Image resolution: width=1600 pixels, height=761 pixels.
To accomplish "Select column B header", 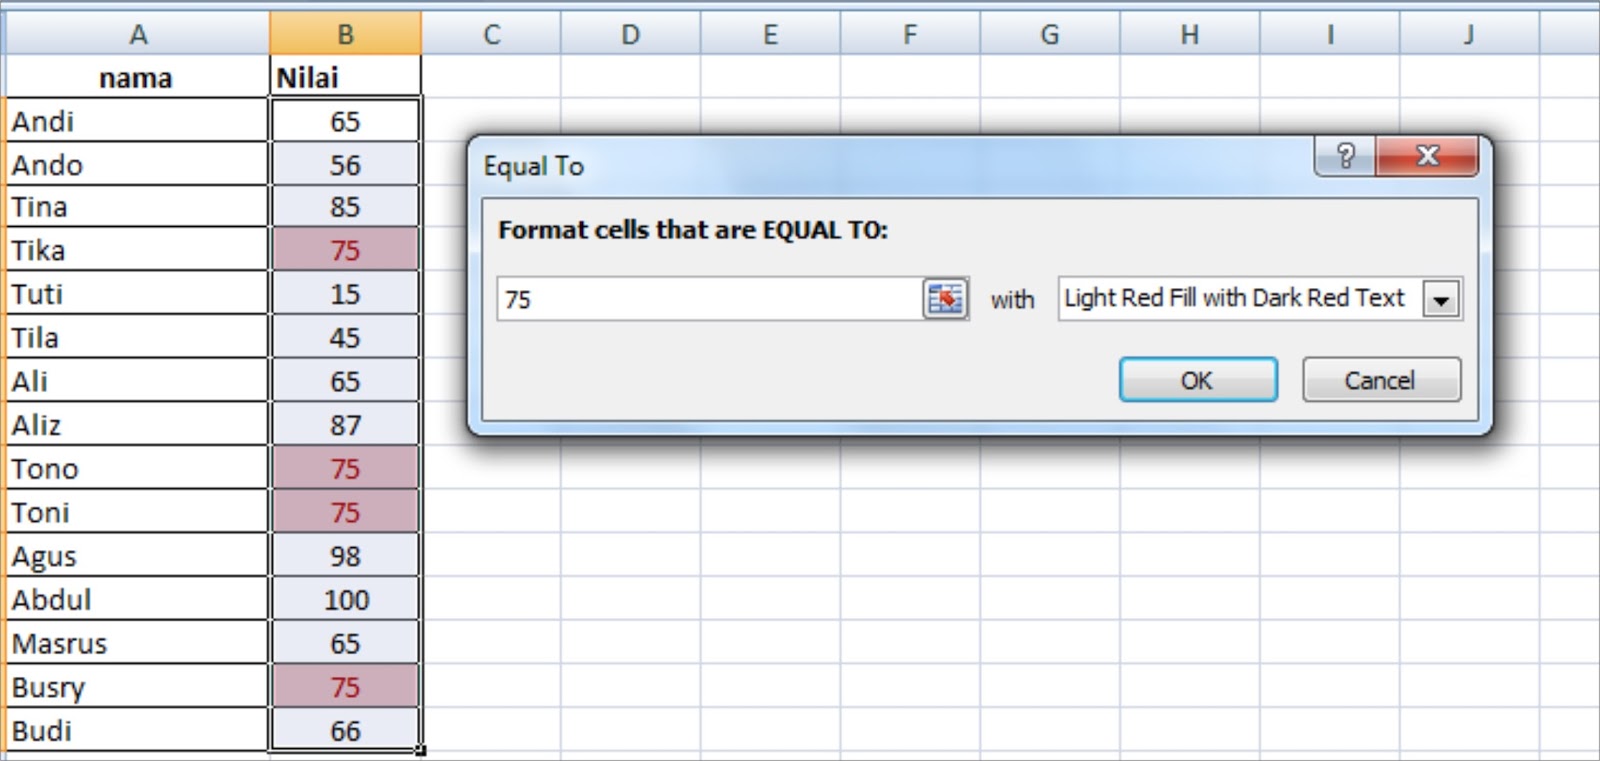I will 345,35.
